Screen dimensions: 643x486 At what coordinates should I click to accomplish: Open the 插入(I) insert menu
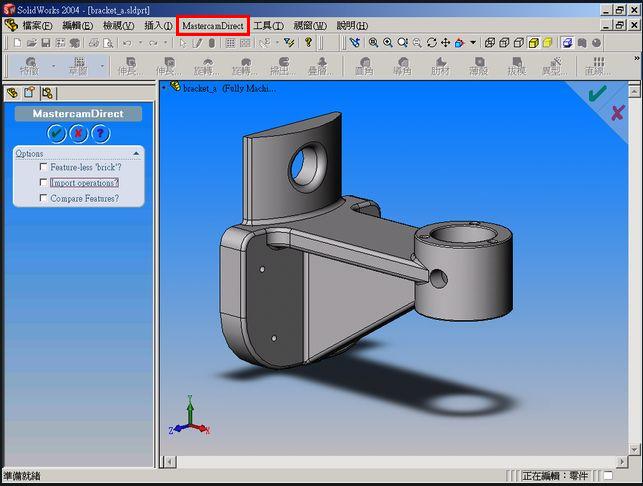pyautogui.click(x=158, y=26)
